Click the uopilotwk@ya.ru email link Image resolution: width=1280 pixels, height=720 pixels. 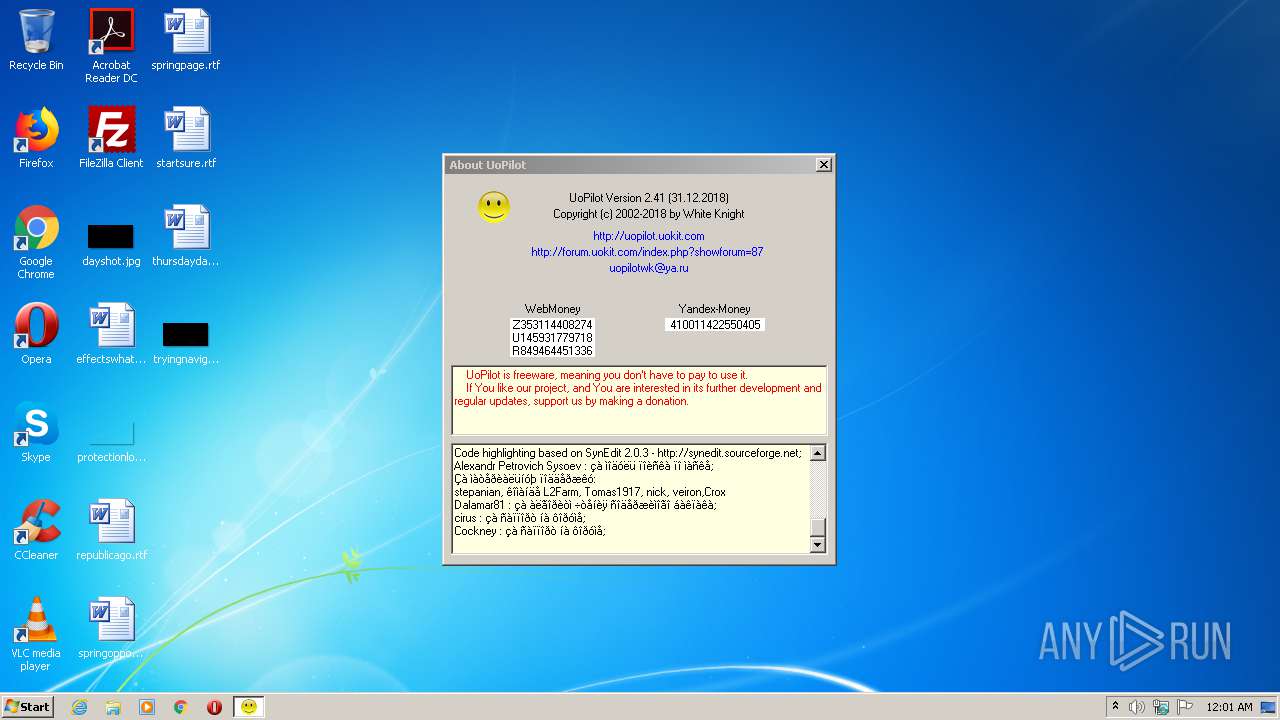click(x=648, y=268)
